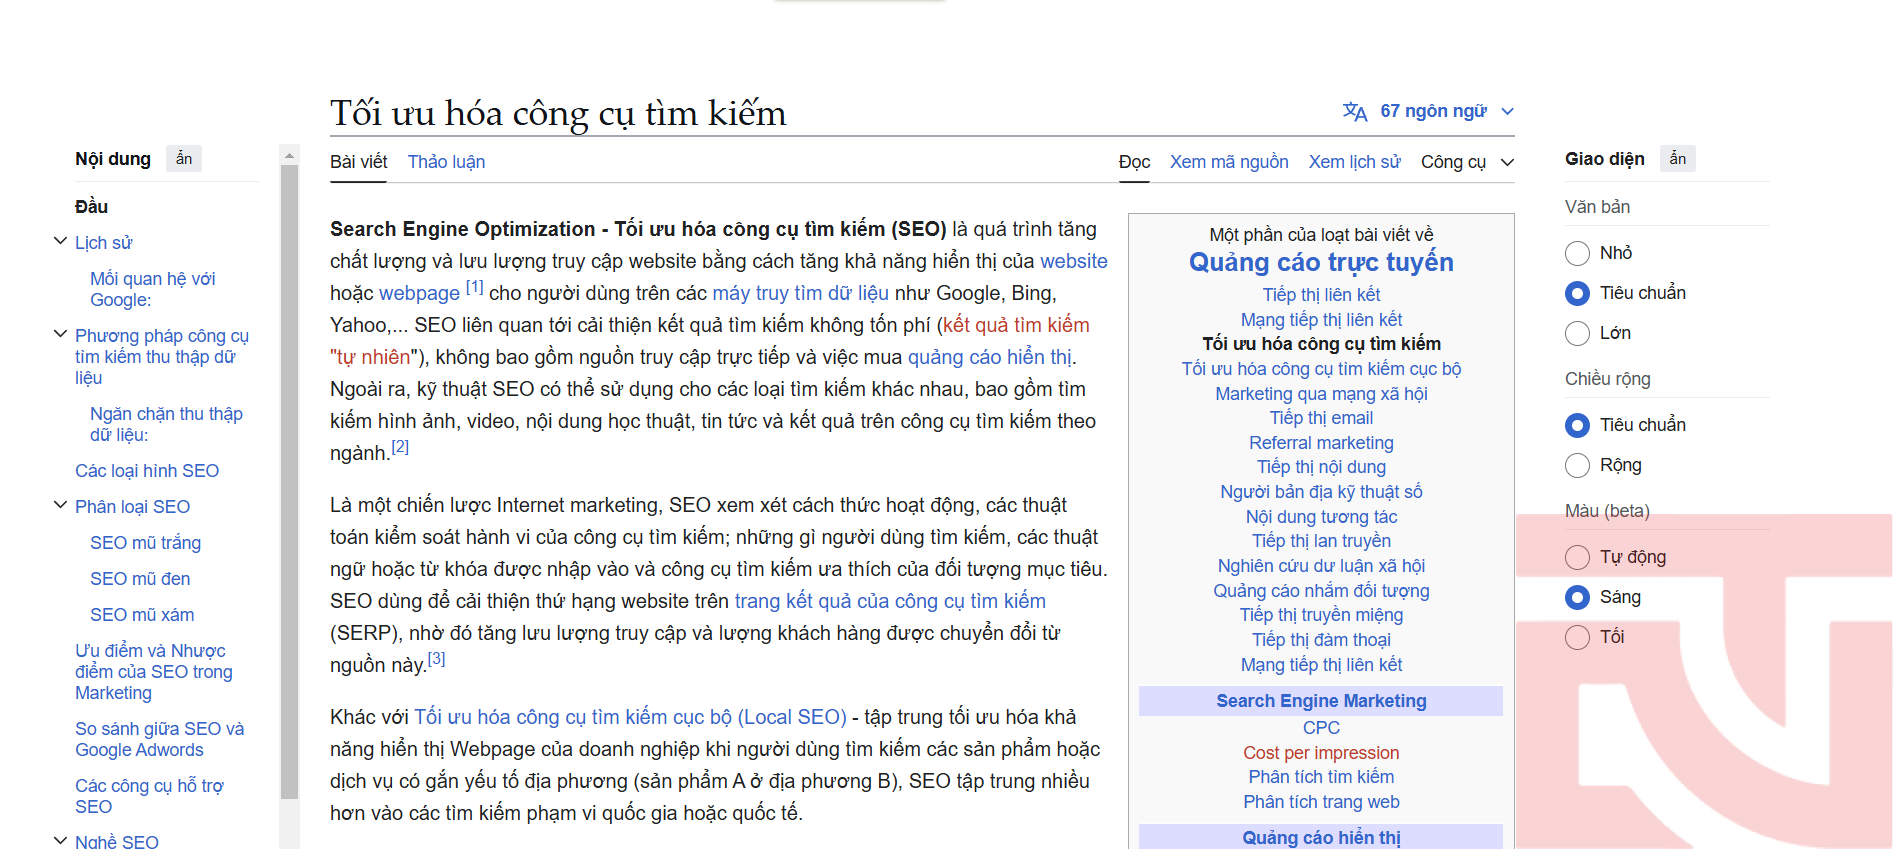Click the contents scrollbar up arrow
The image size is (1894, 849).
(290, 156)
